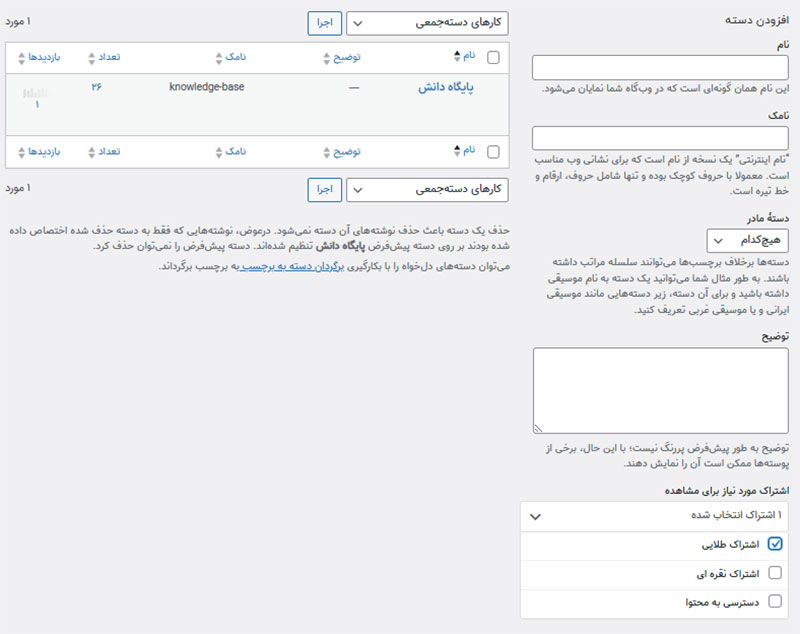
Task: Open top کارهای دسته‌جمعی bulk actions dropdown
Action: tap(427, 23)
